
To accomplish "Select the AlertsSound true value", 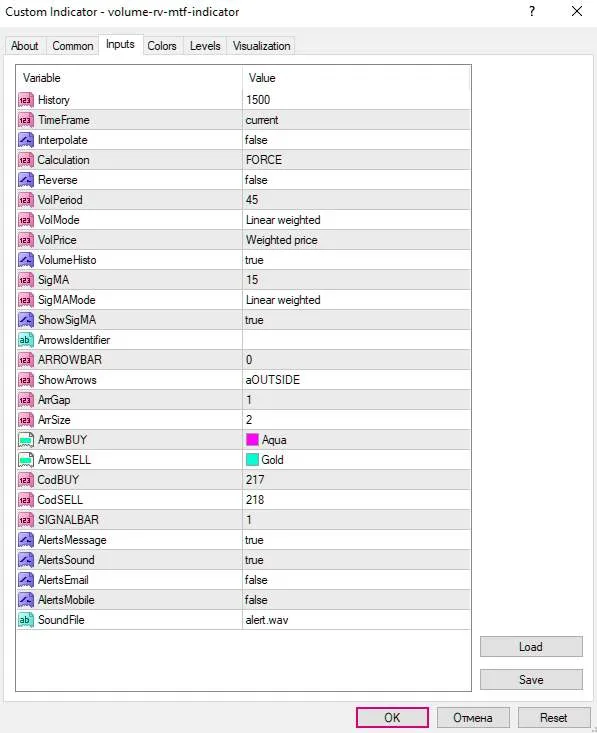I will [x=356, y=560].
